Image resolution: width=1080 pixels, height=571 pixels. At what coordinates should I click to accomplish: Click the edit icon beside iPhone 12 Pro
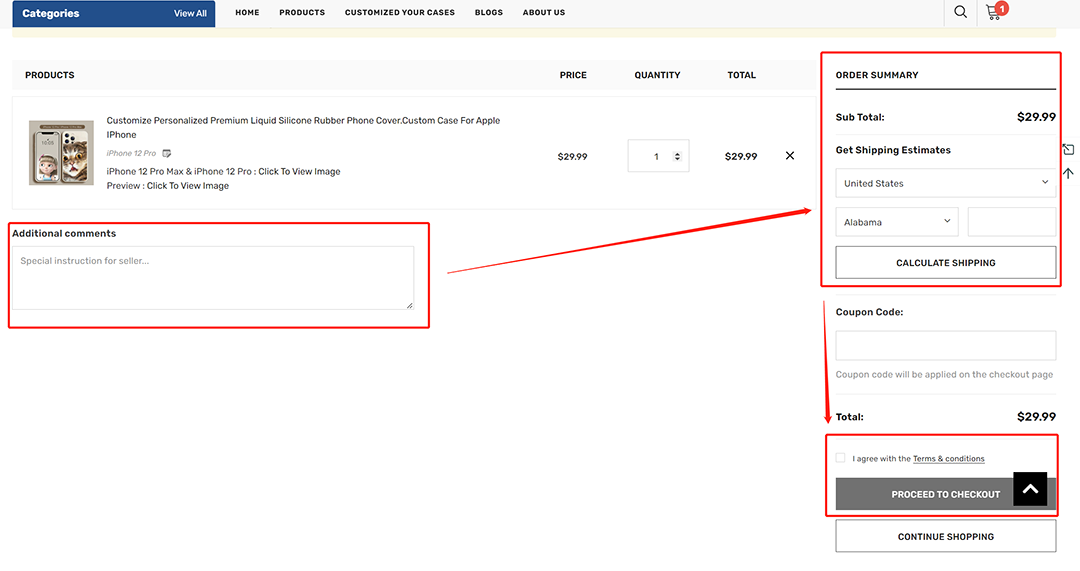[167, 153]
